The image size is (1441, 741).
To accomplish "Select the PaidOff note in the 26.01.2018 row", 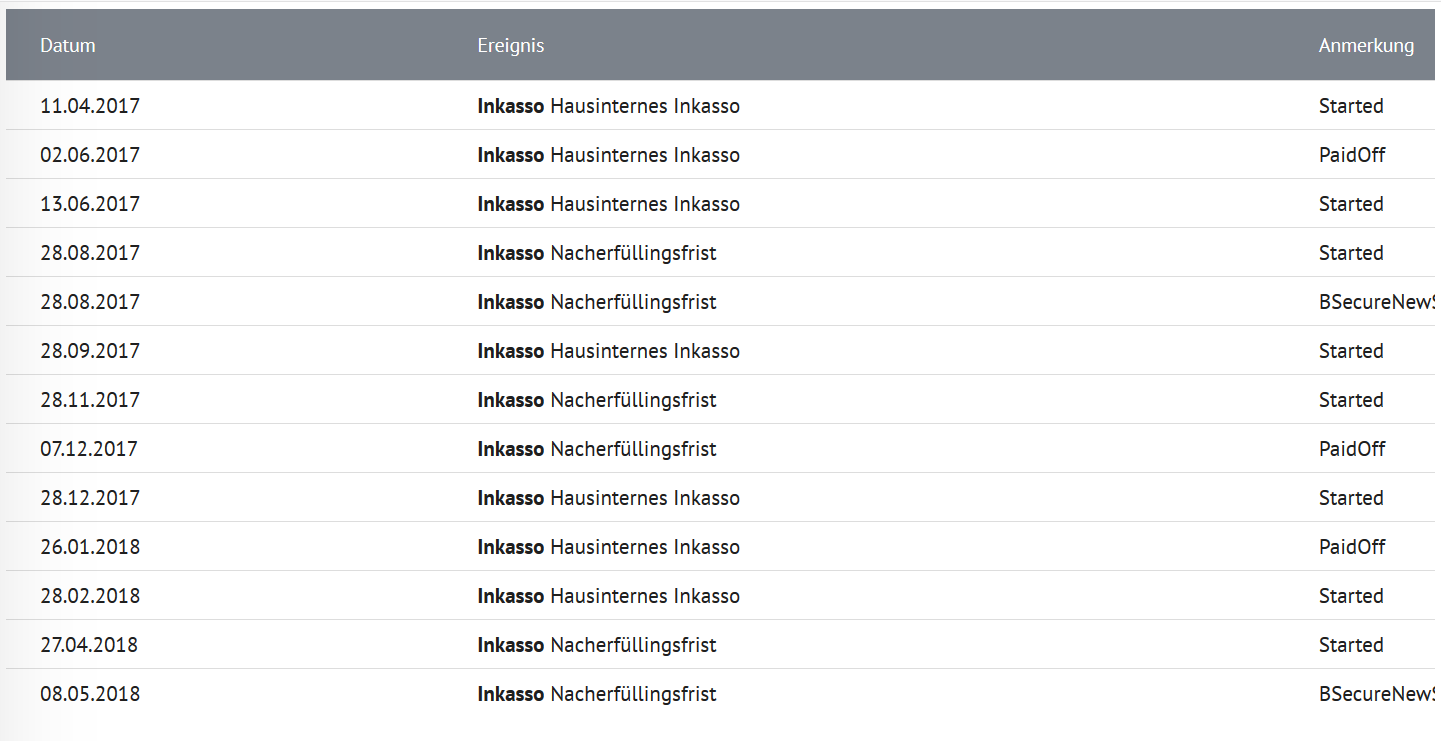I will click(x=1352, y=547).
